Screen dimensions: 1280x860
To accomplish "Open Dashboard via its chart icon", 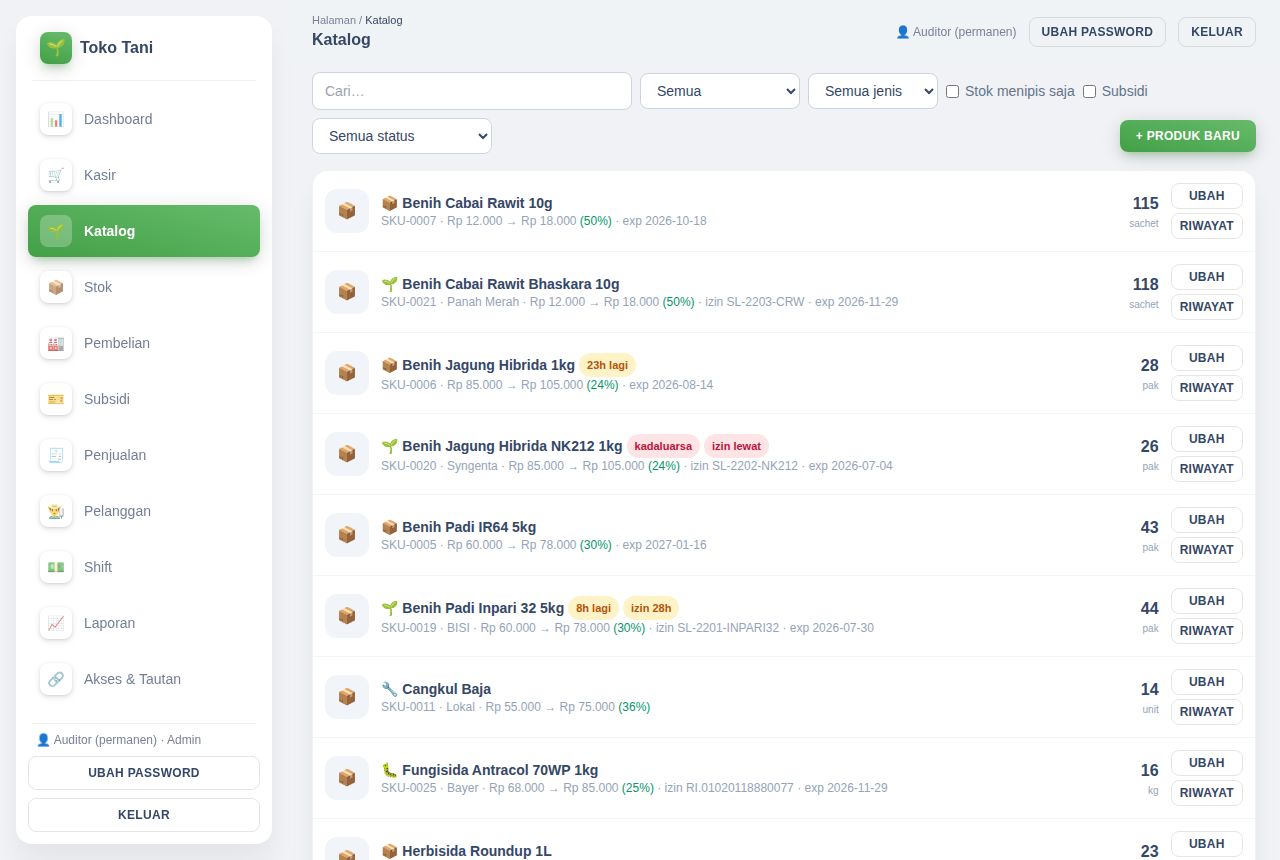I will 56,119.
